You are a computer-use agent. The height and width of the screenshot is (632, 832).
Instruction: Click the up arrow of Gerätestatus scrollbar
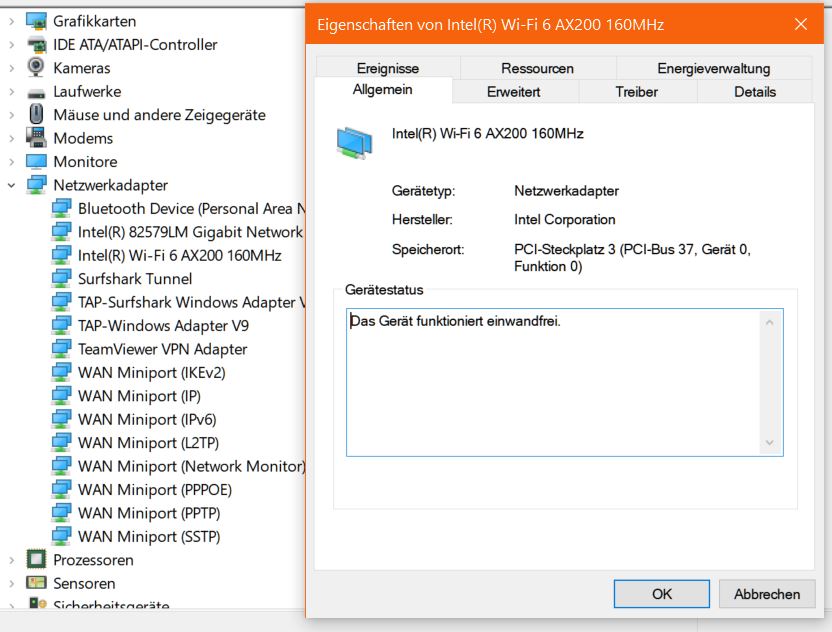click(770, 322)
